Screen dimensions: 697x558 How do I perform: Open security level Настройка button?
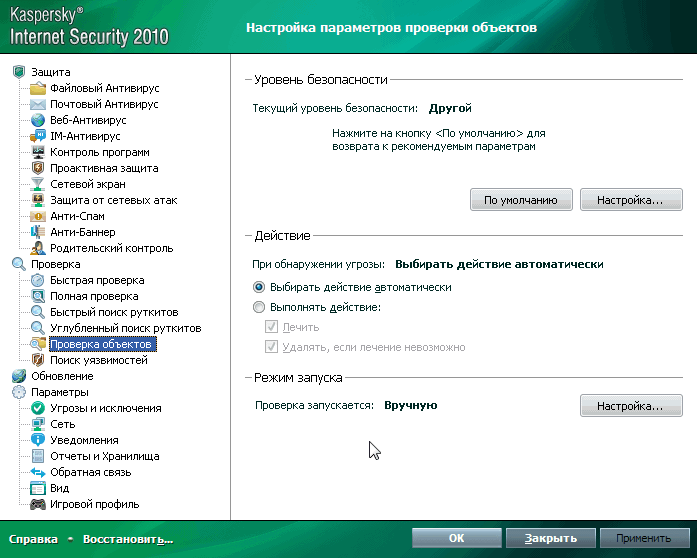point(631,200)
